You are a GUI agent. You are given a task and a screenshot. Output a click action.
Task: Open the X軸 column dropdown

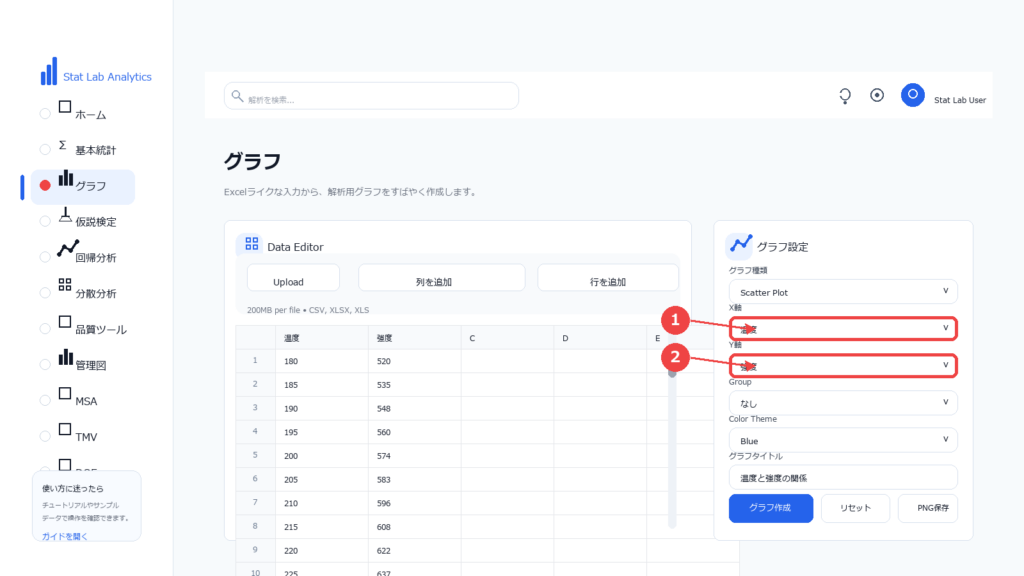pyautogui.click(x=843, y=328)
